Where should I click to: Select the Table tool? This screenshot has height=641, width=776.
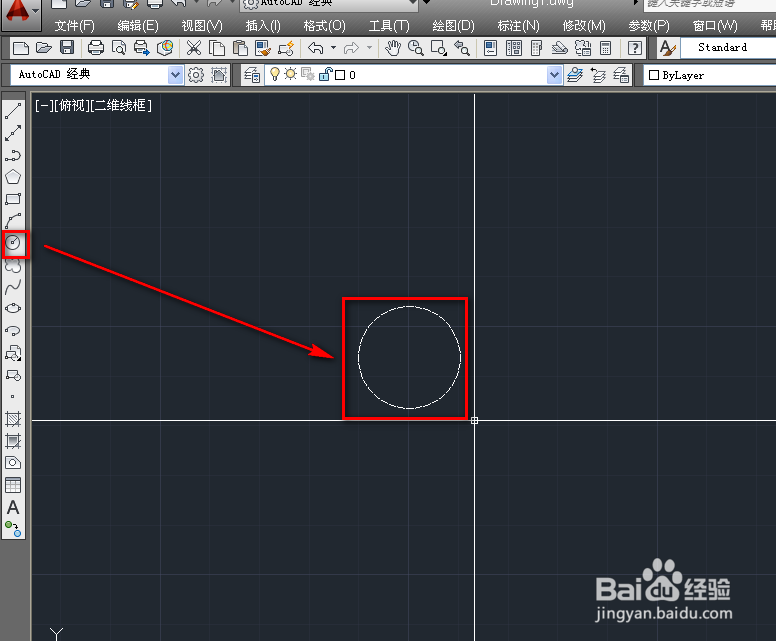pyautogui.click(x=13, y=485)
